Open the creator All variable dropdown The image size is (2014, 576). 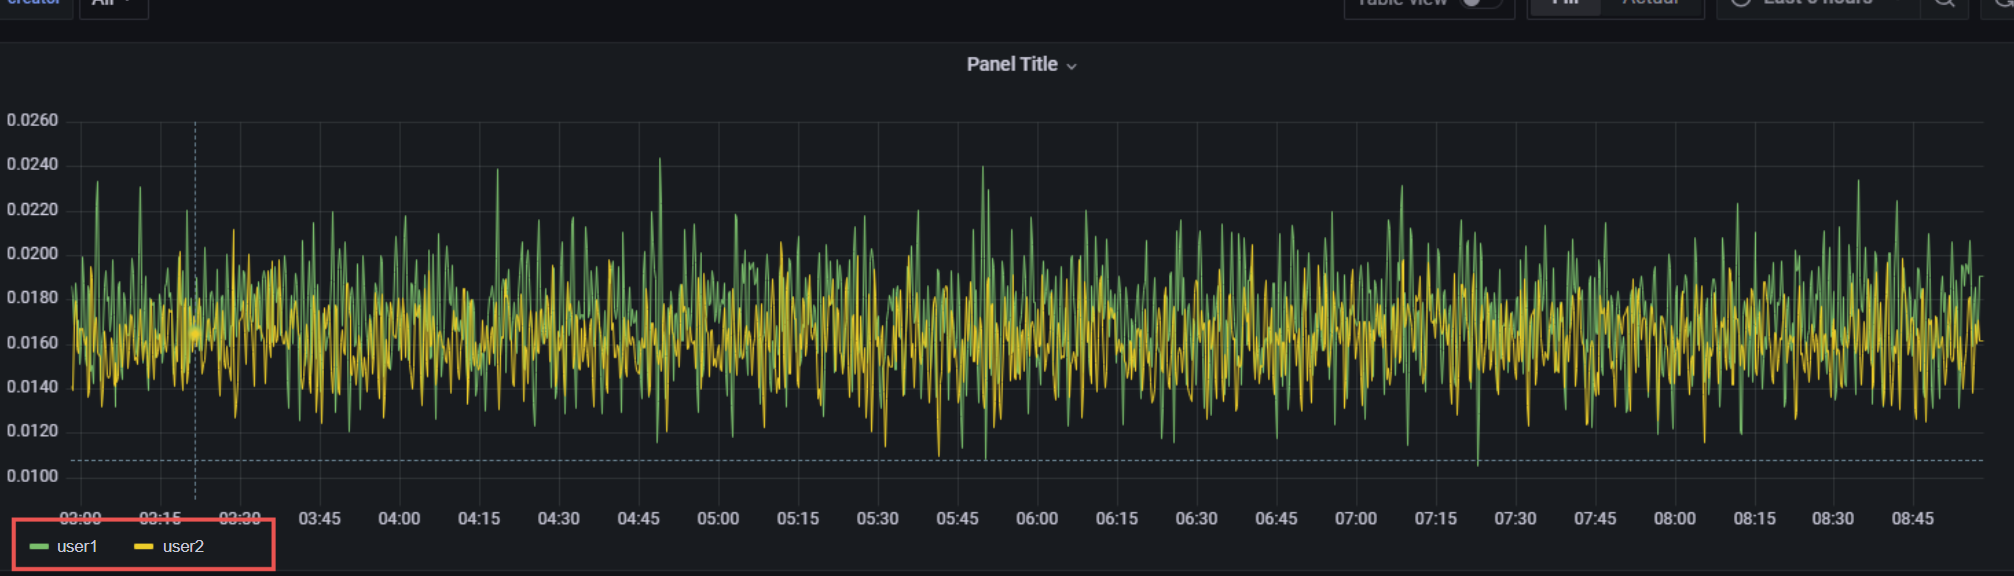point(113,4)
